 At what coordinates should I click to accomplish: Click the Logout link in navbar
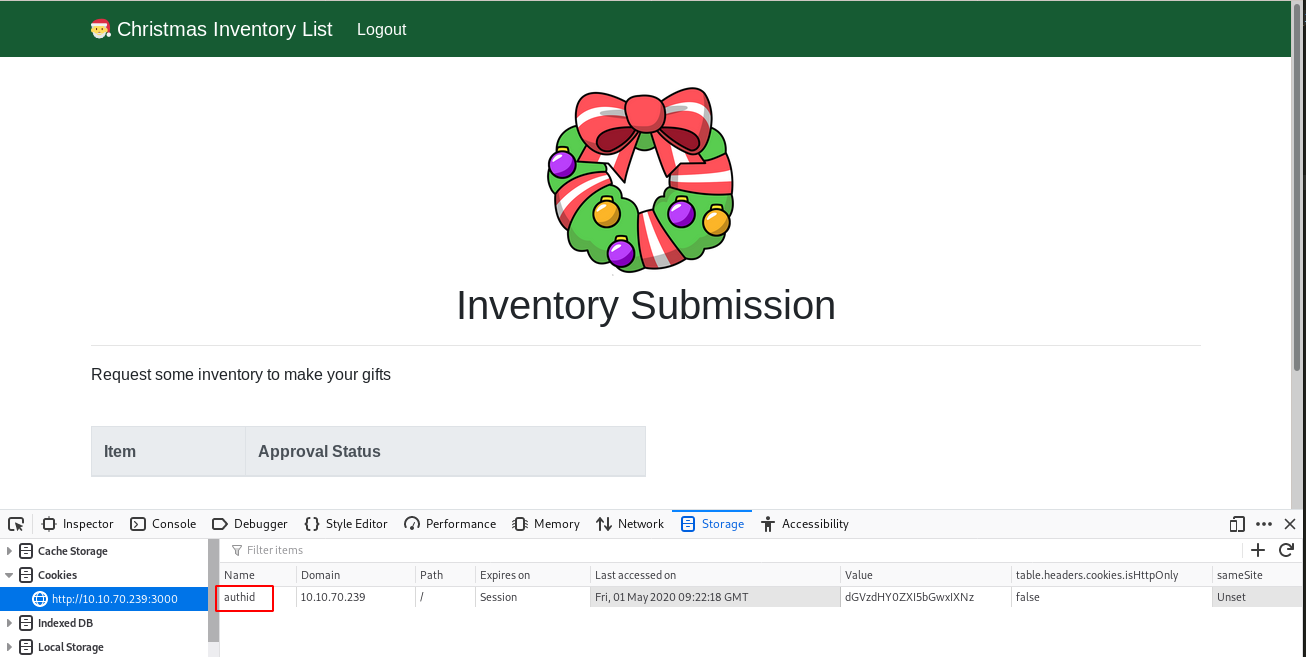coord(381,29)
